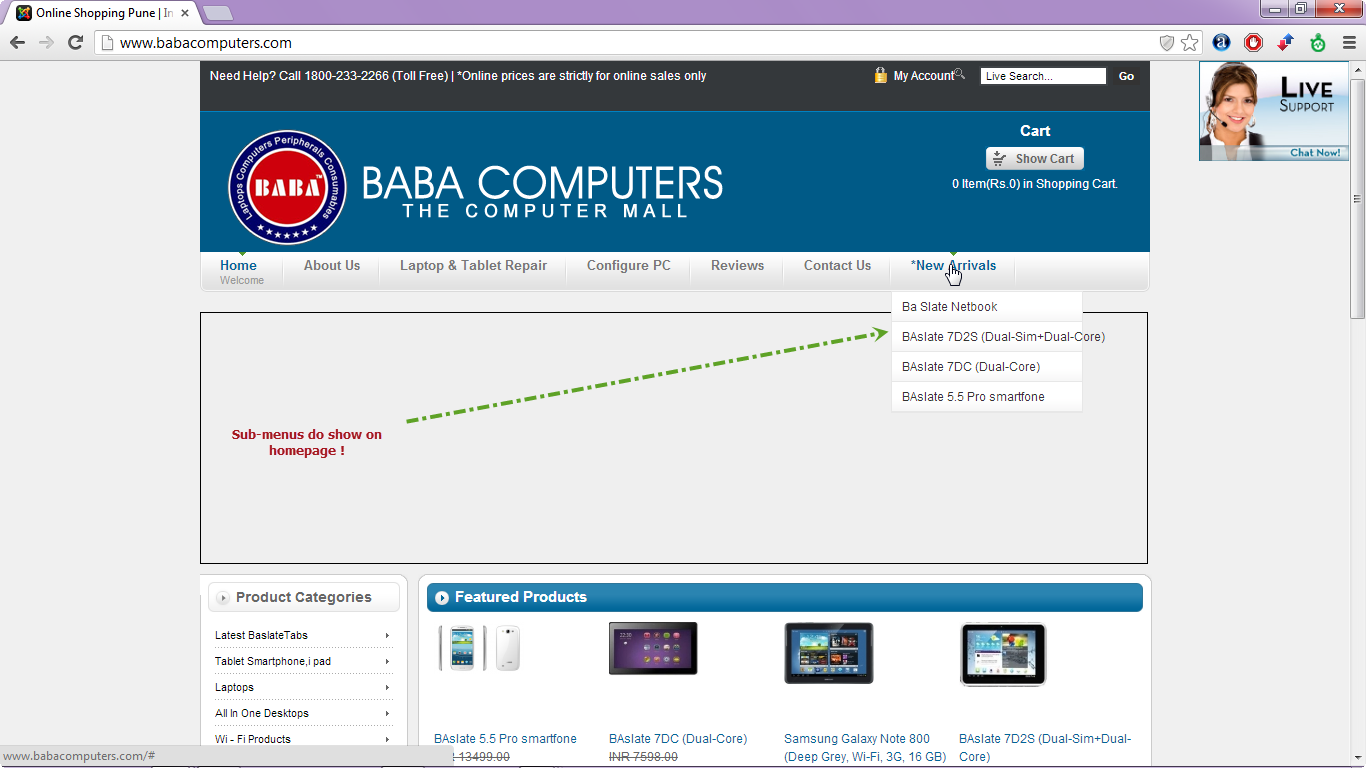1366x768 pixels.
Task: Expand the Laptops category arrow
Action: click(387, 687)
